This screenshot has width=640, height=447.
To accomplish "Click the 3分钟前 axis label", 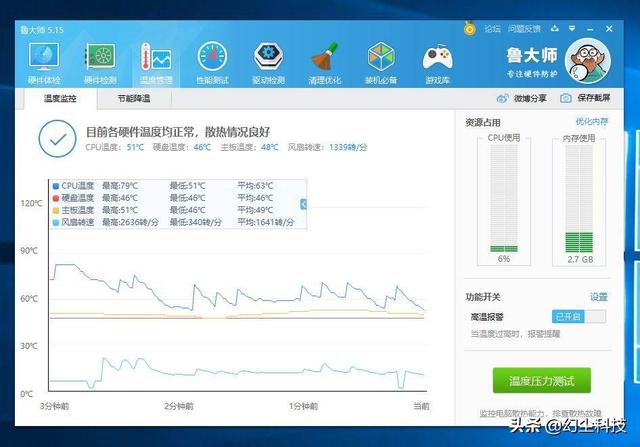I will [54, 406].
